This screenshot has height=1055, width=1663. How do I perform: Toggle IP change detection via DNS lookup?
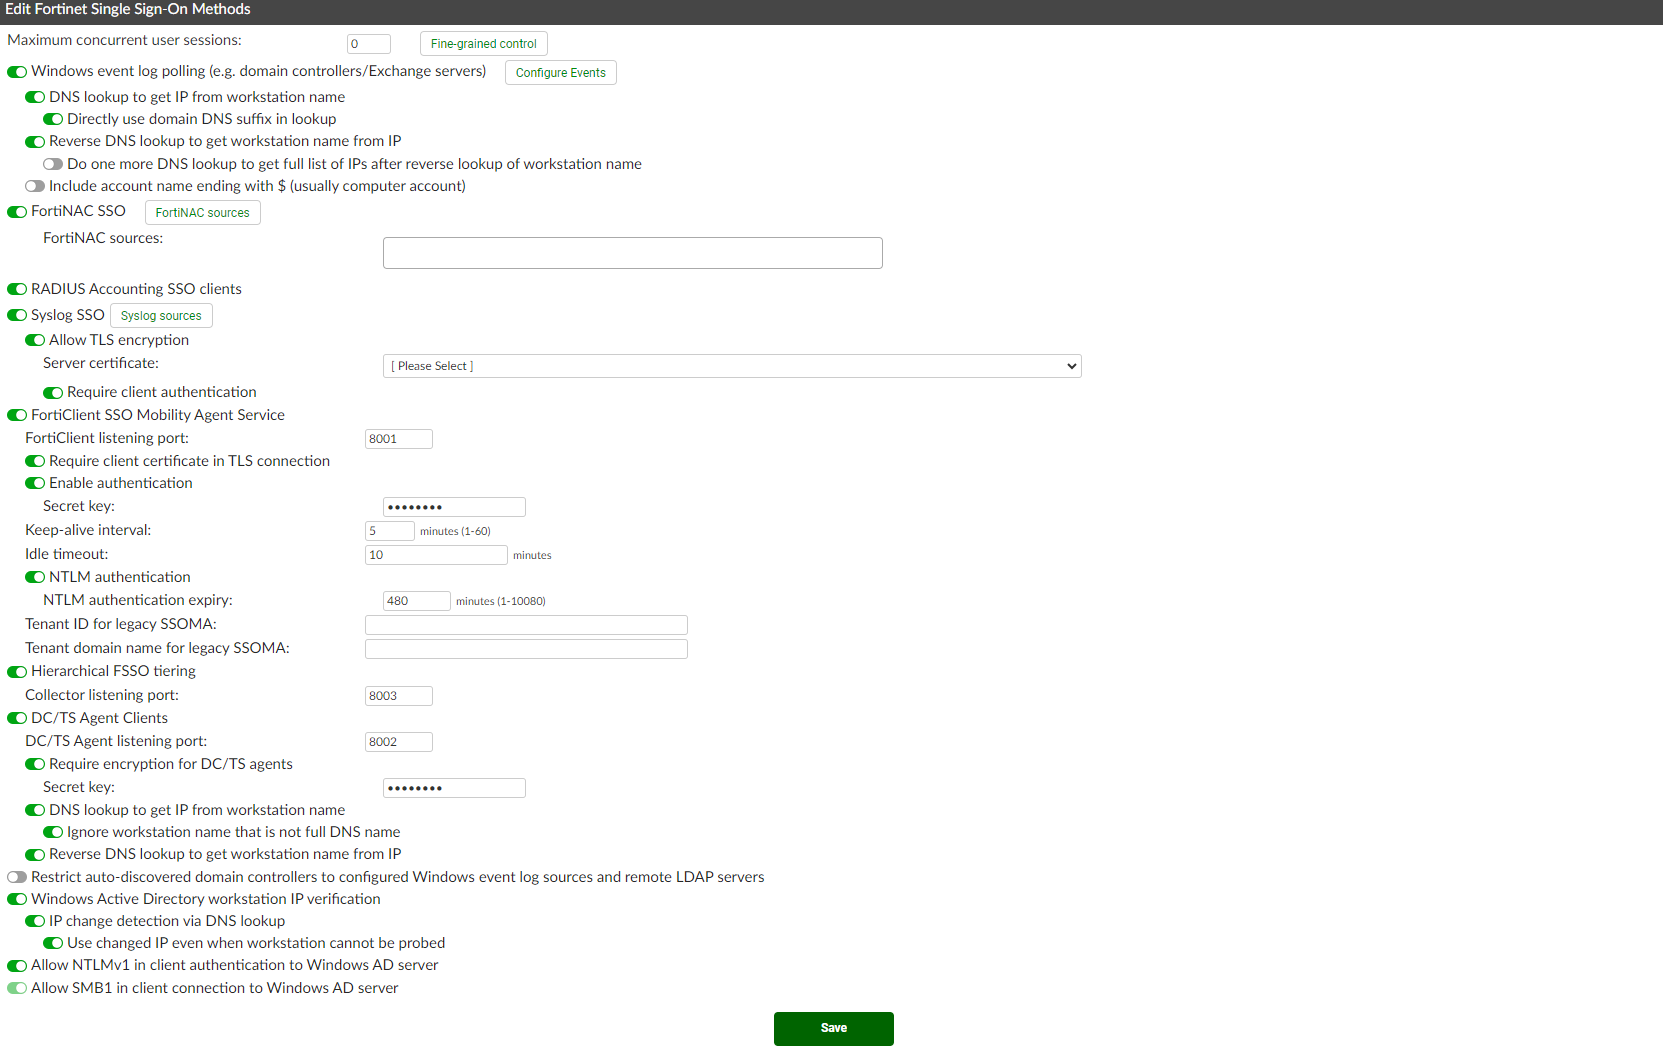click(x=35, y=922)
